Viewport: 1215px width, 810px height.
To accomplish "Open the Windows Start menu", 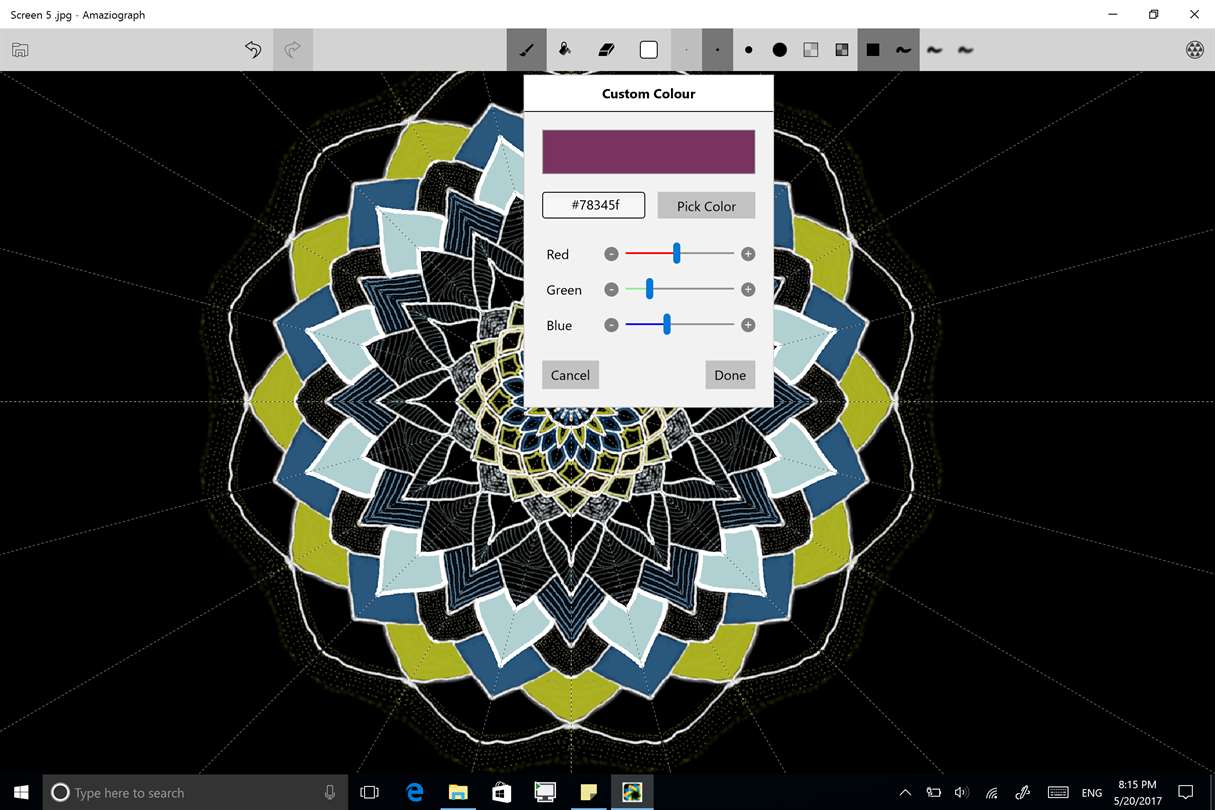I will tap(21, 792).
